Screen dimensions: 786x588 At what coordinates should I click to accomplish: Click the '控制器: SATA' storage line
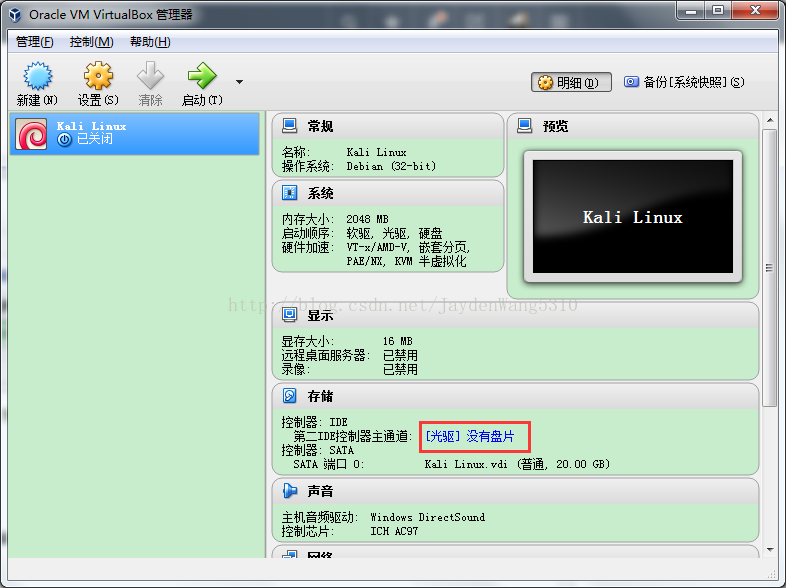click(x=317, y=450)
